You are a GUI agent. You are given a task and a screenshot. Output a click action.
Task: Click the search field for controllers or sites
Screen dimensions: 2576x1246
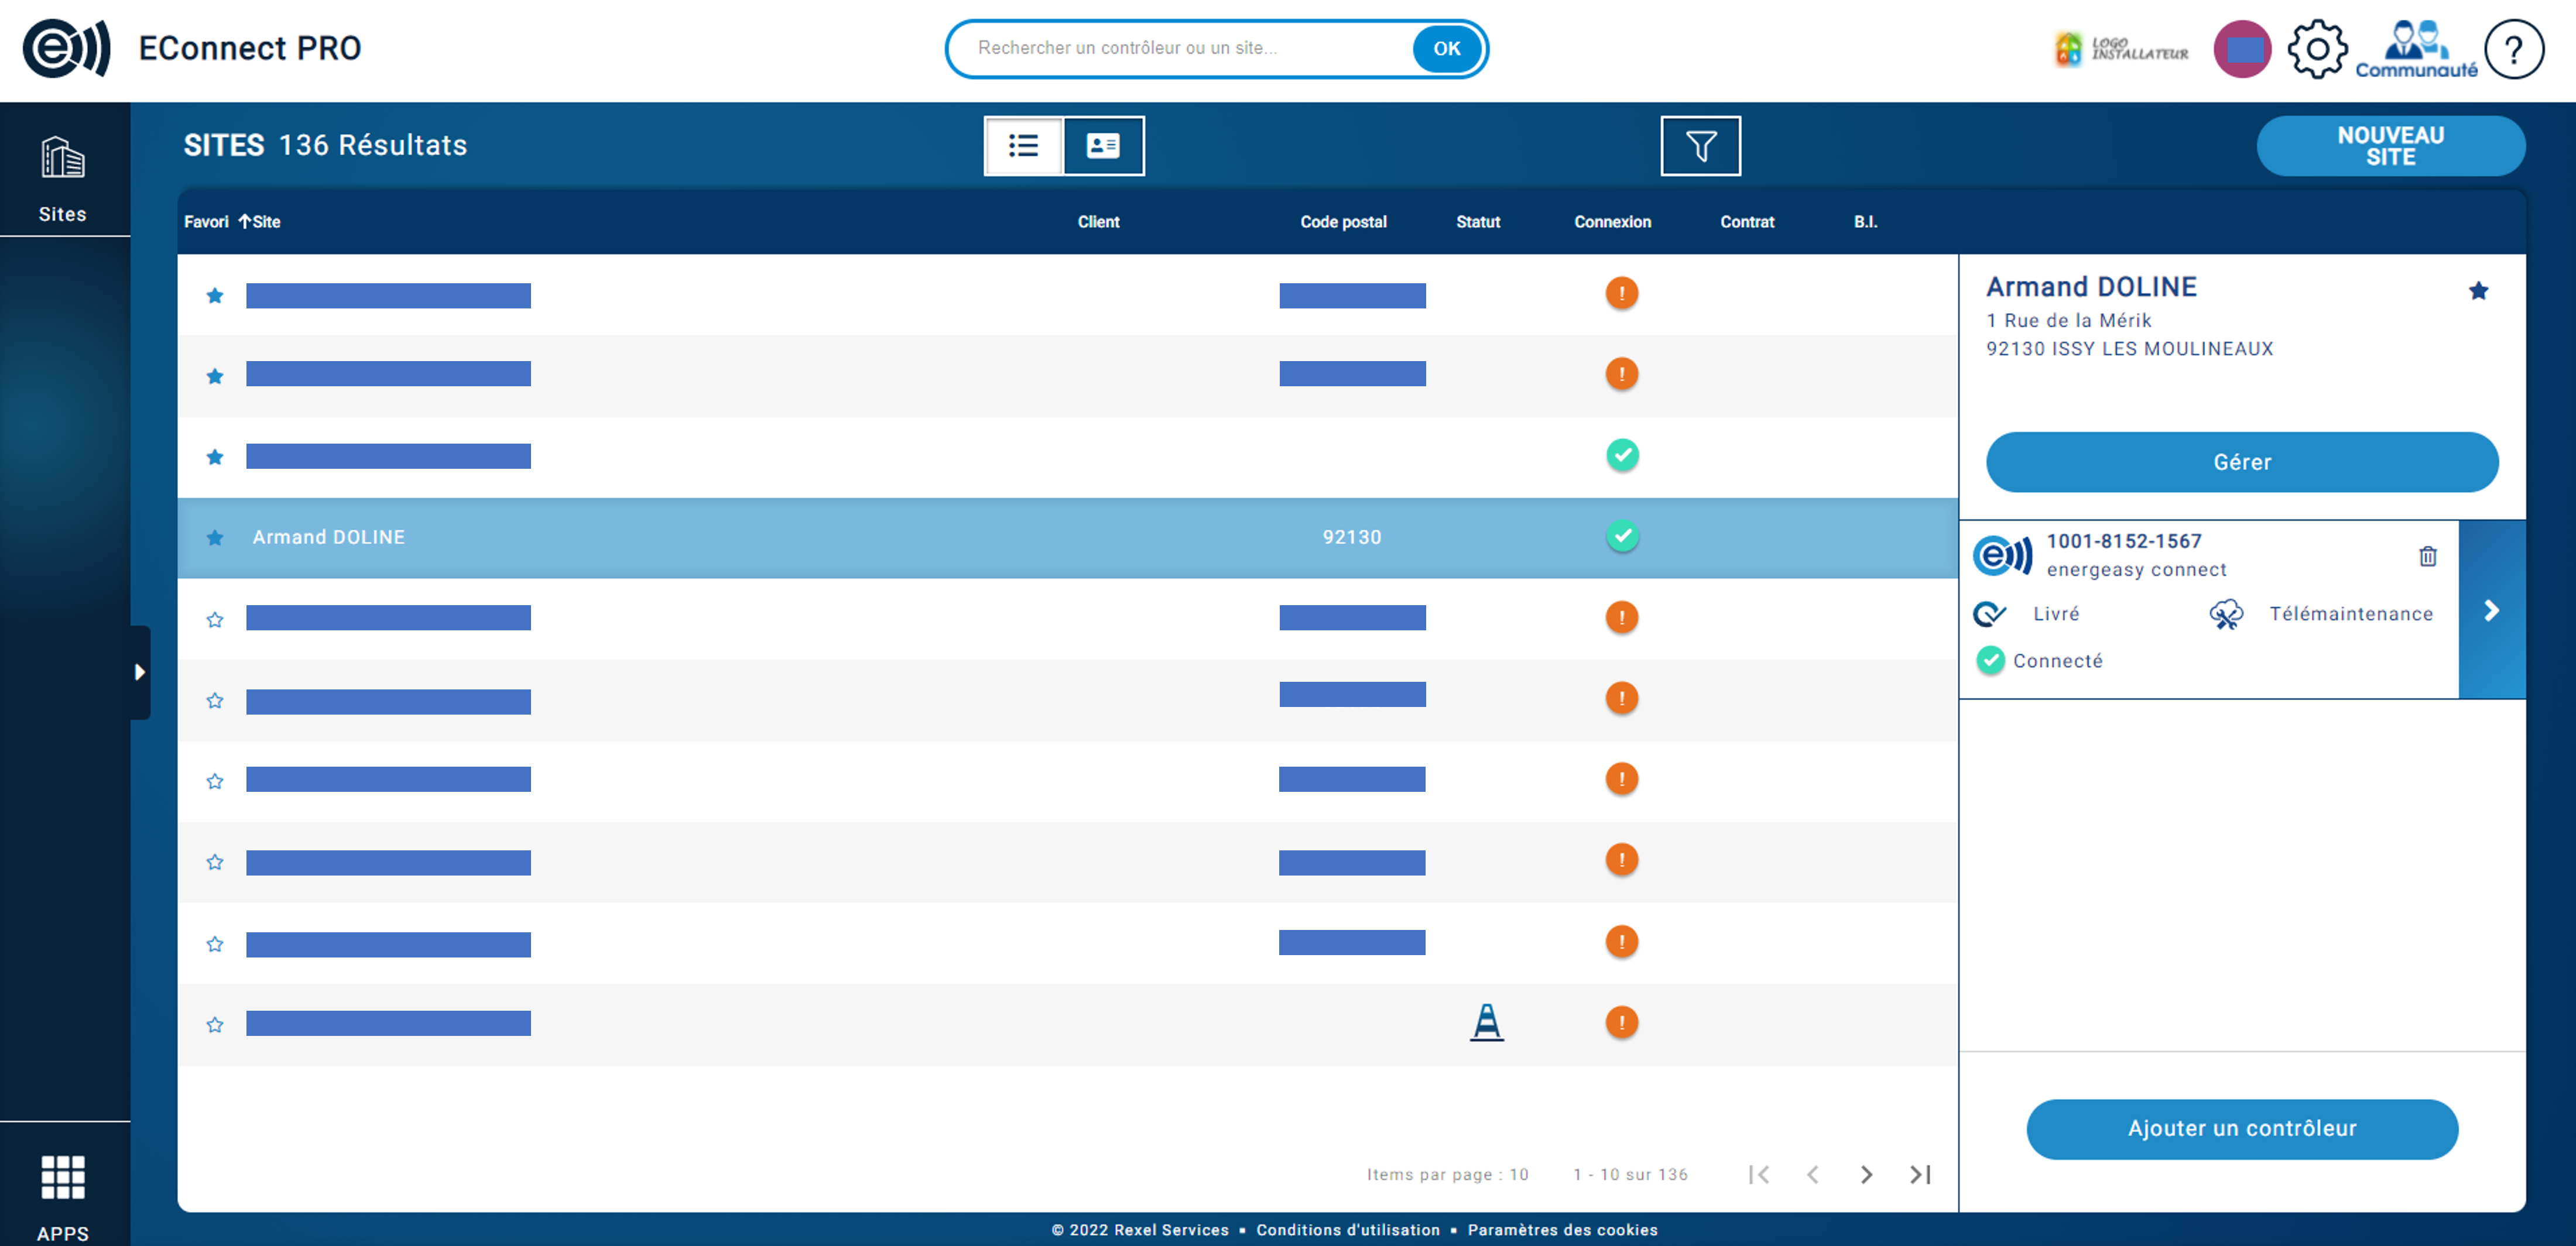tap(1180, 47)
